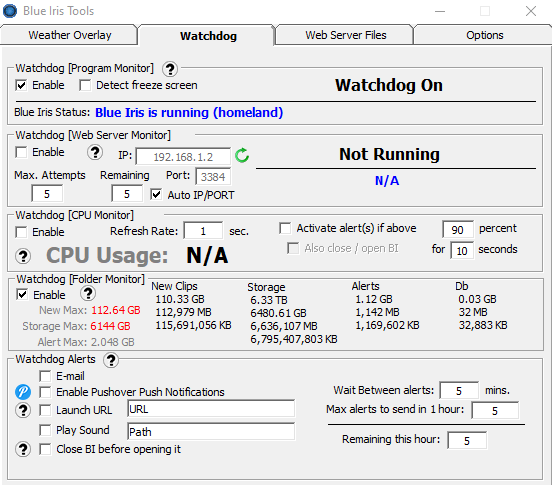The width and height of the screenshot is (552, 485).
Task: Open help for CPU Monitor
Action: click(23, 256)
